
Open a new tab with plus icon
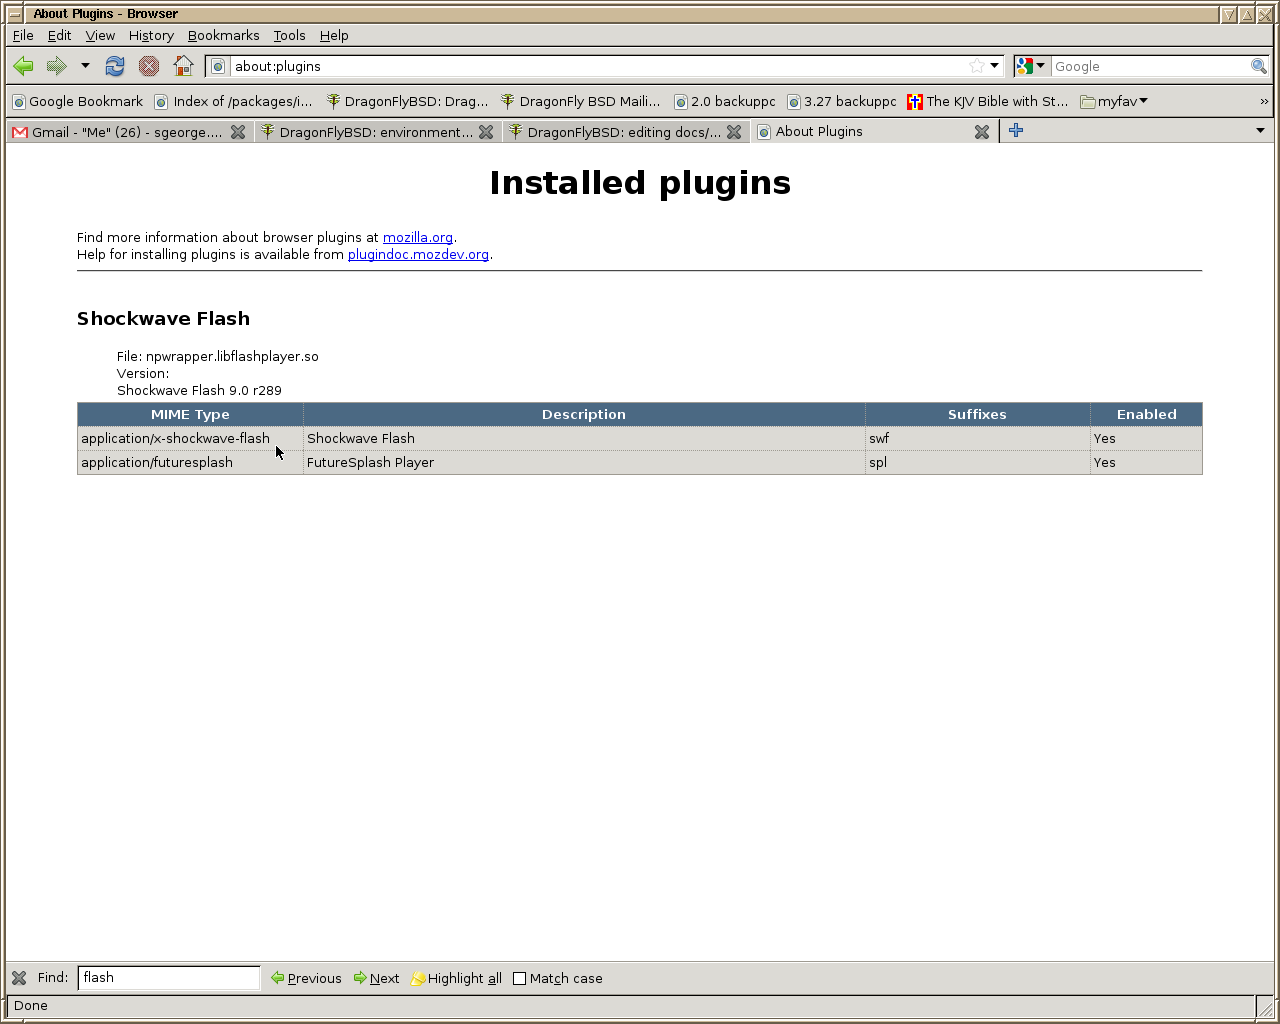[x=1016, y=131]
